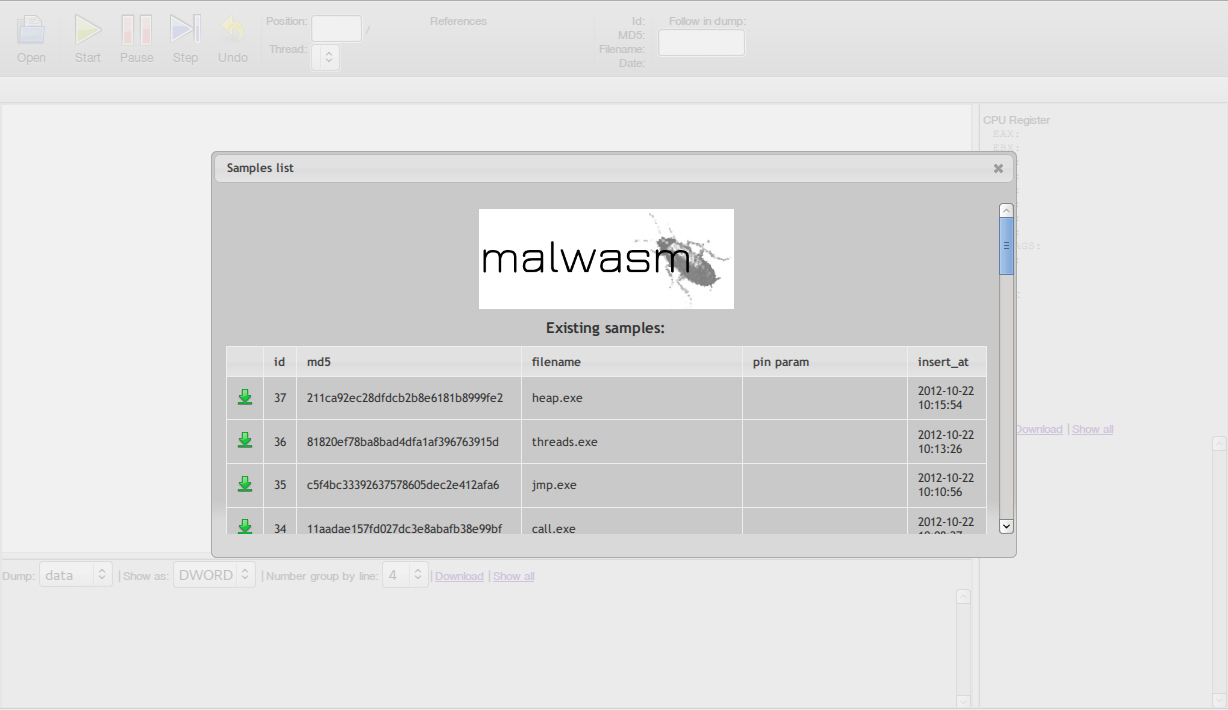Click id cell 35 in samples table

(x=280, y=485)
